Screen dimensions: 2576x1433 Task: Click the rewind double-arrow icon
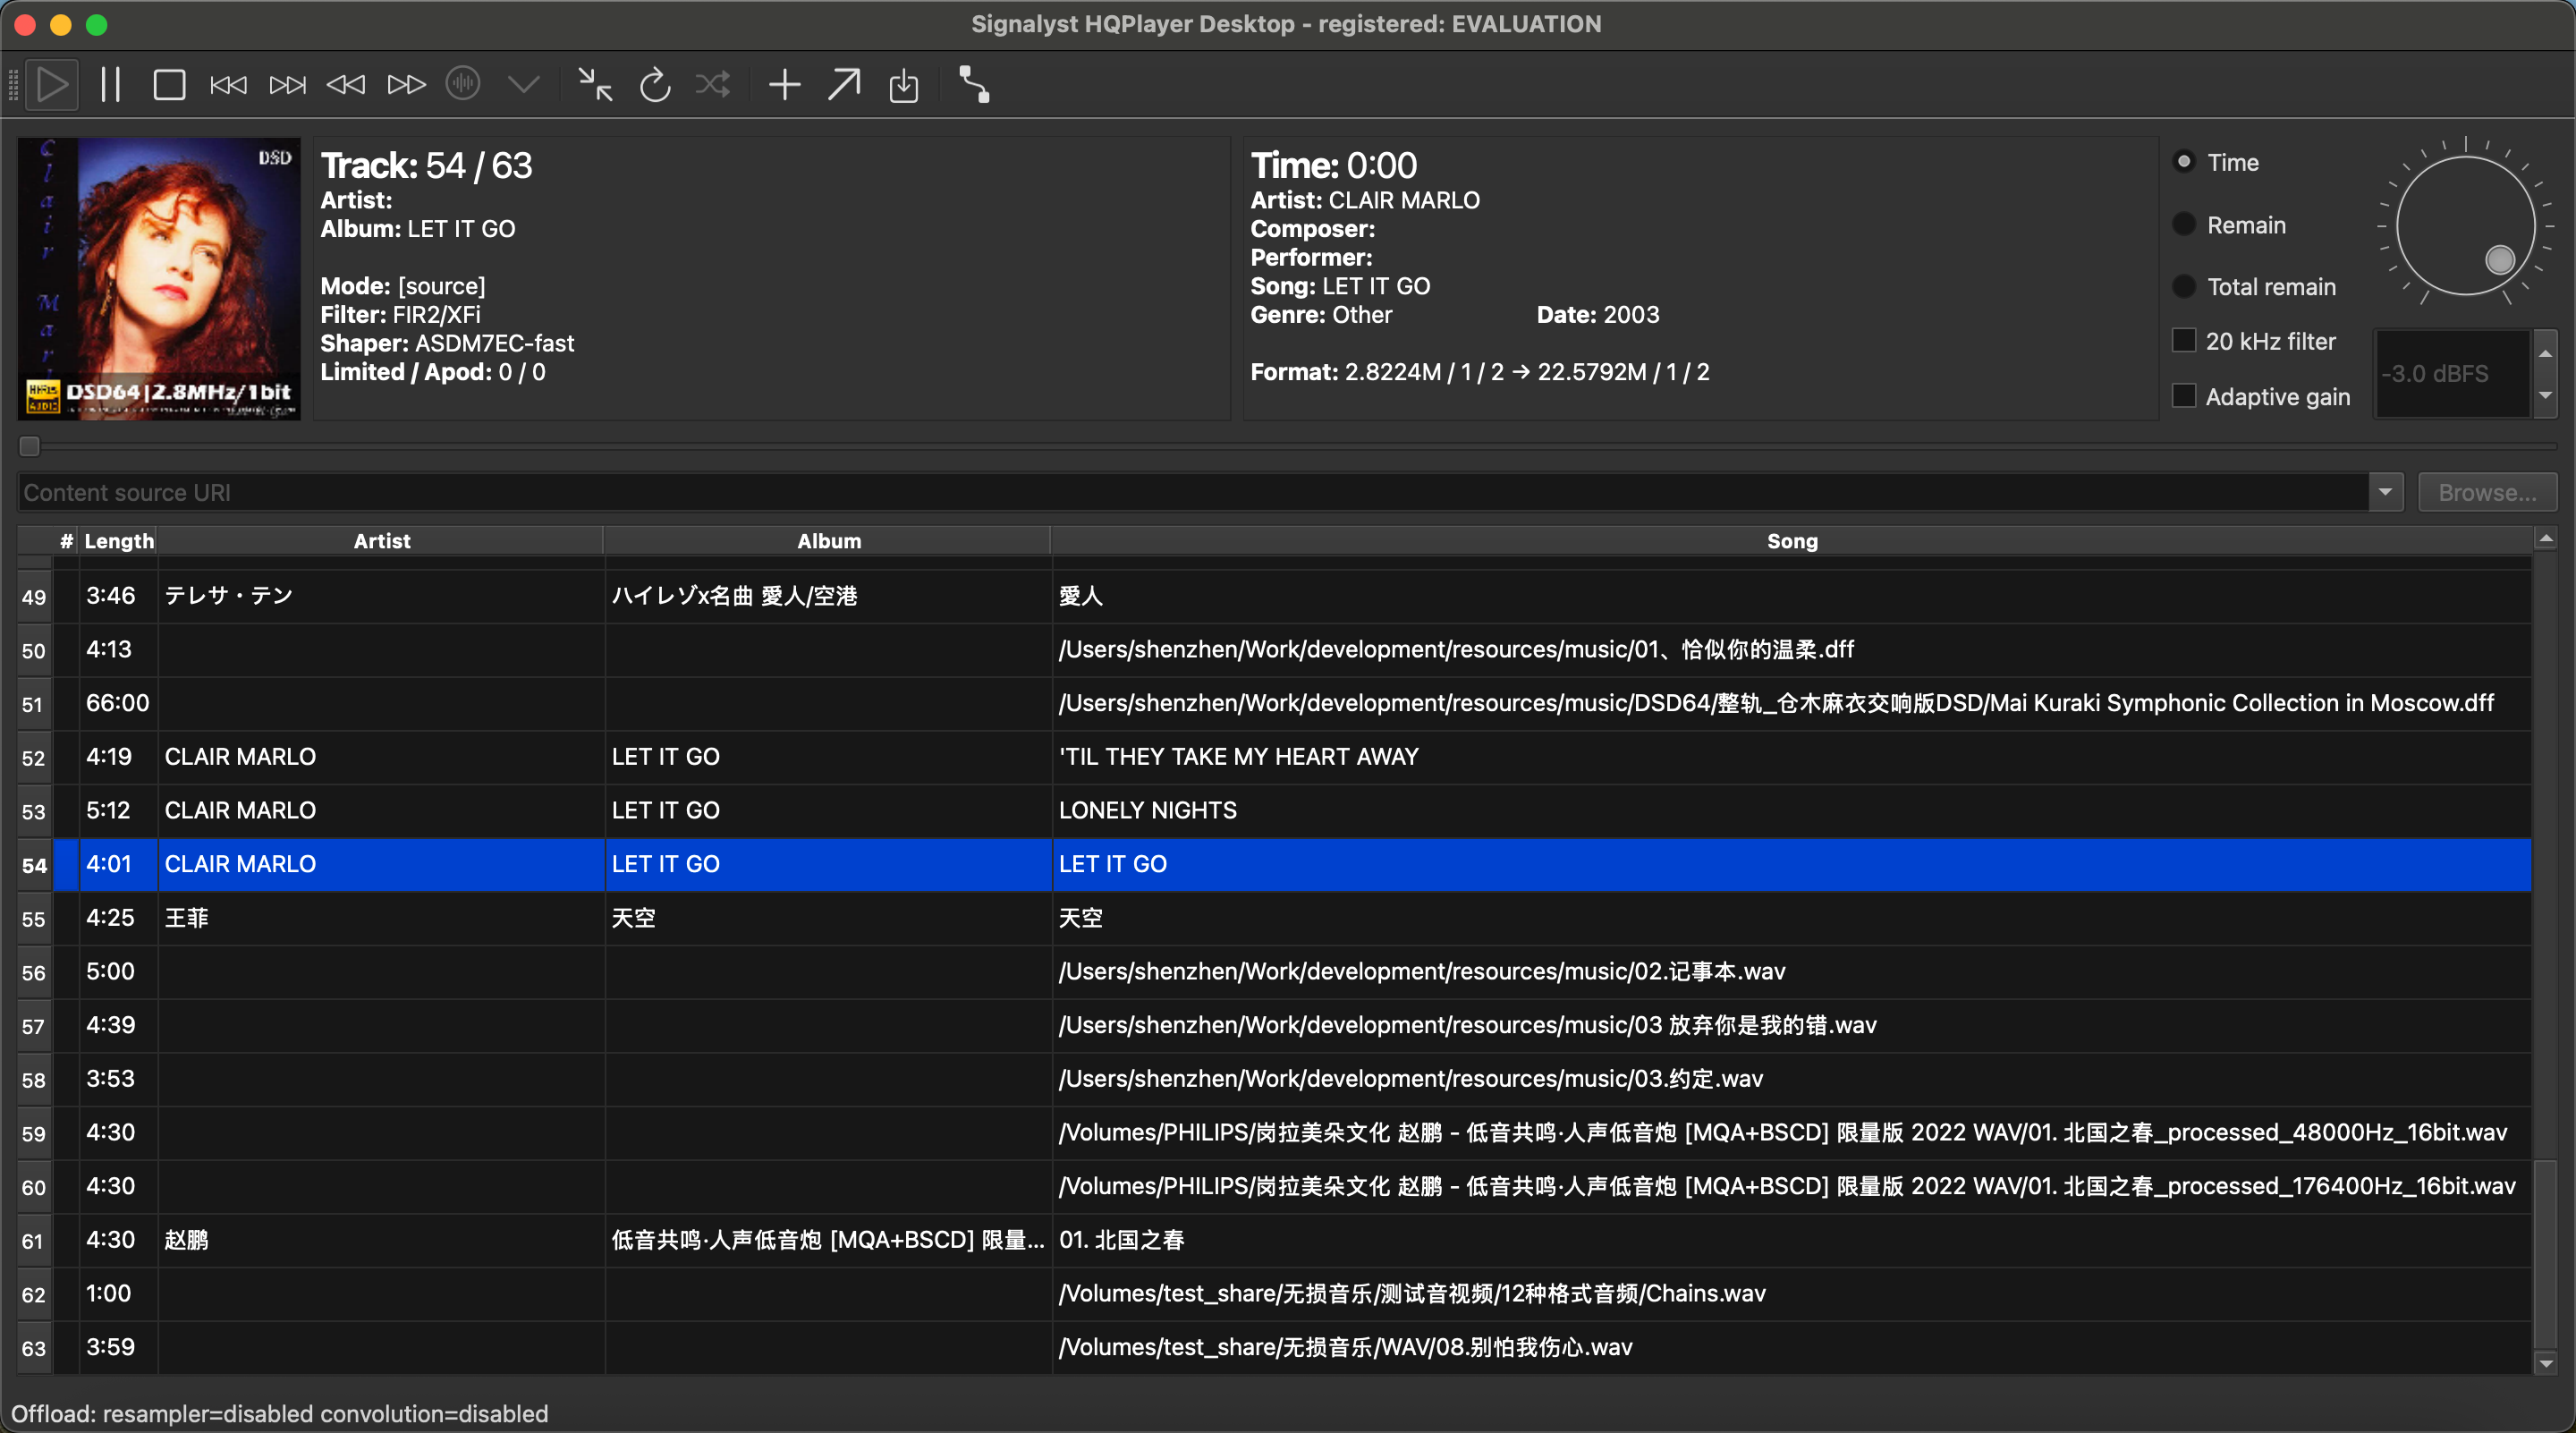346,85
